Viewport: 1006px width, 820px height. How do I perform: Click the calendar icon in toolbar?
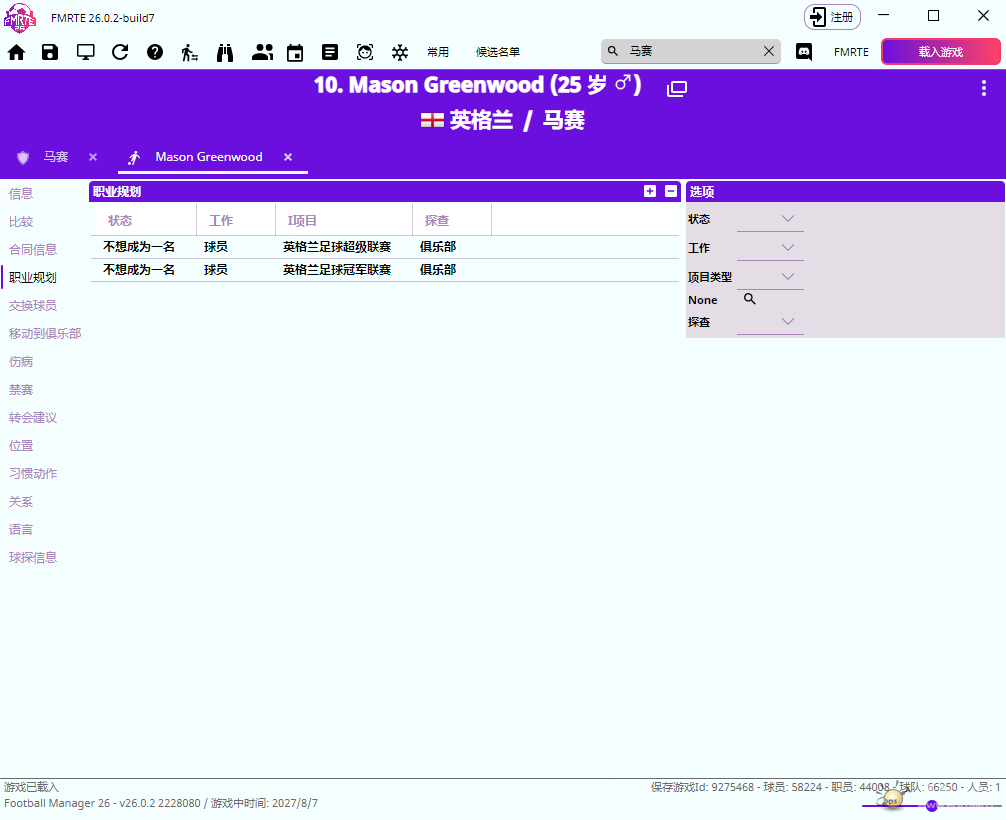pos(295,53)
